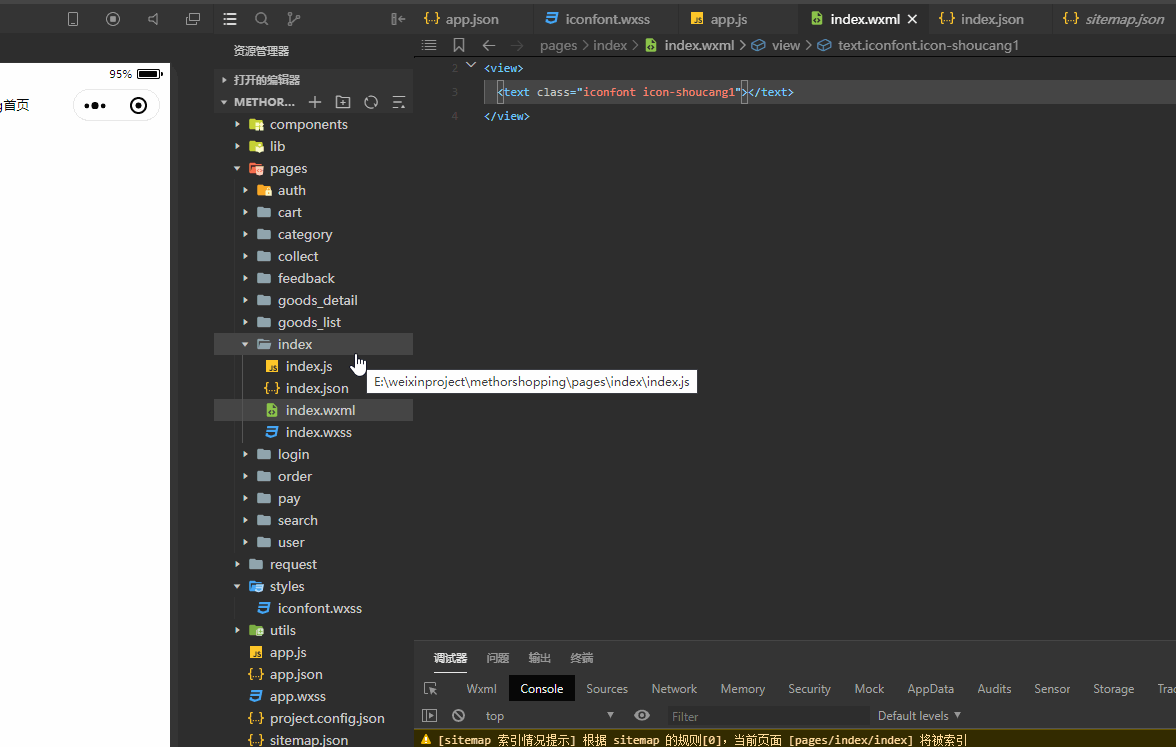
Task: Expand the components folder
Action: point(308,124)
